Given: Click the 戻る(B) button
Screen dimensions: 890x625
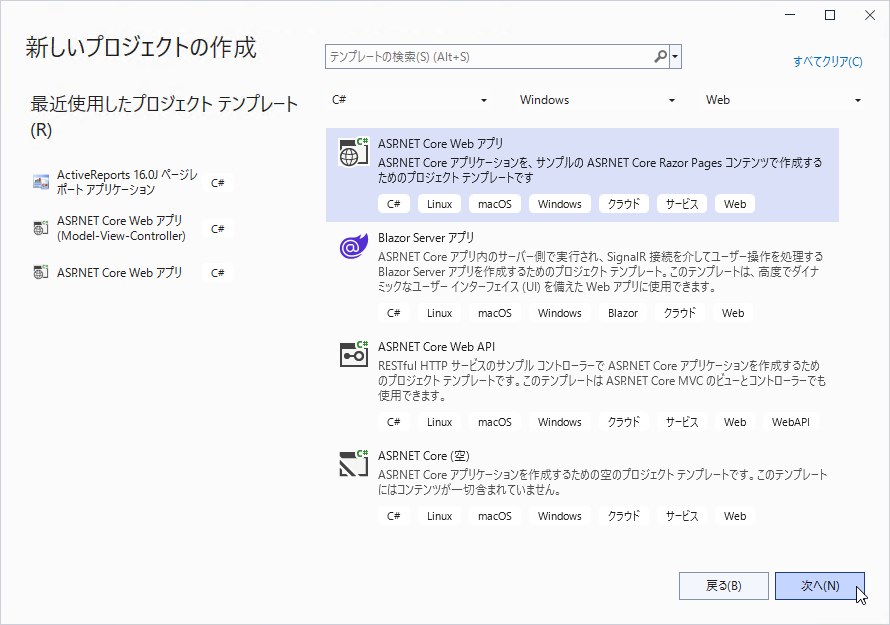Looking at the screenshot, I should click(x=724, y=586).
